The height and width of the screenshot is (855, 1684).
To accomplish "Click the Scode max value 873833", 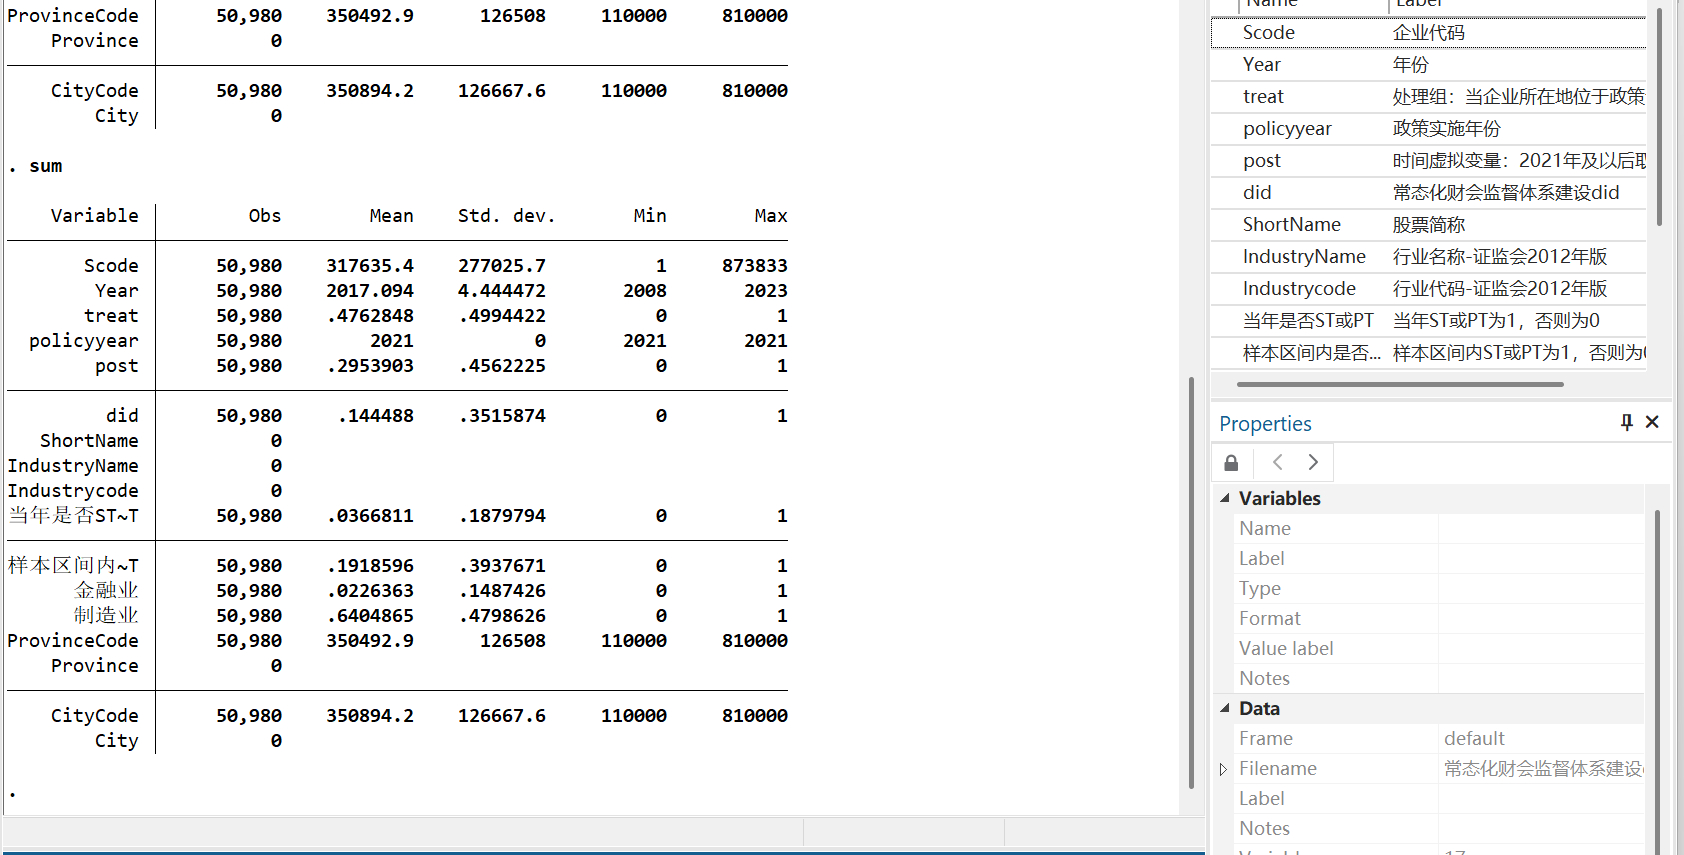I will [755, 266].
